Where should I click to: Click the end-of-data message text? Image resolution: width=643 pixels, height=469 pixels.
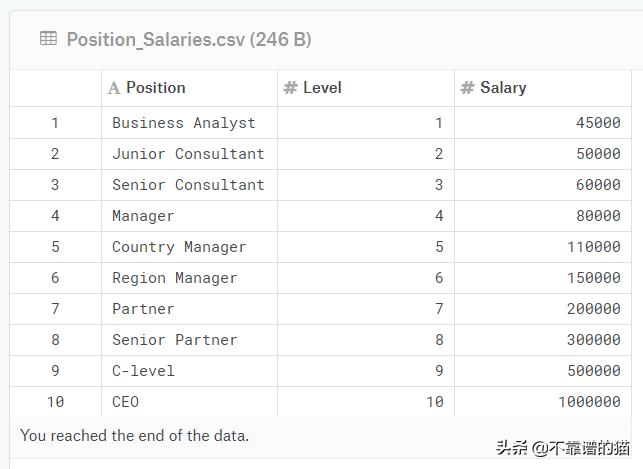click(135, 436)
